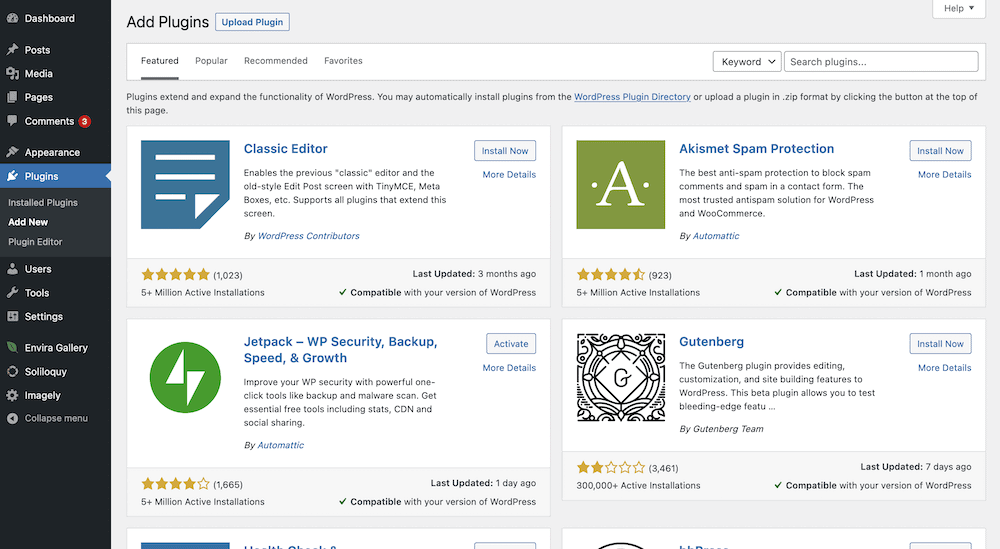Install Classic Editor with Install Now
The width and height of the screenshot is (1000, 549).
coord(504,151)
